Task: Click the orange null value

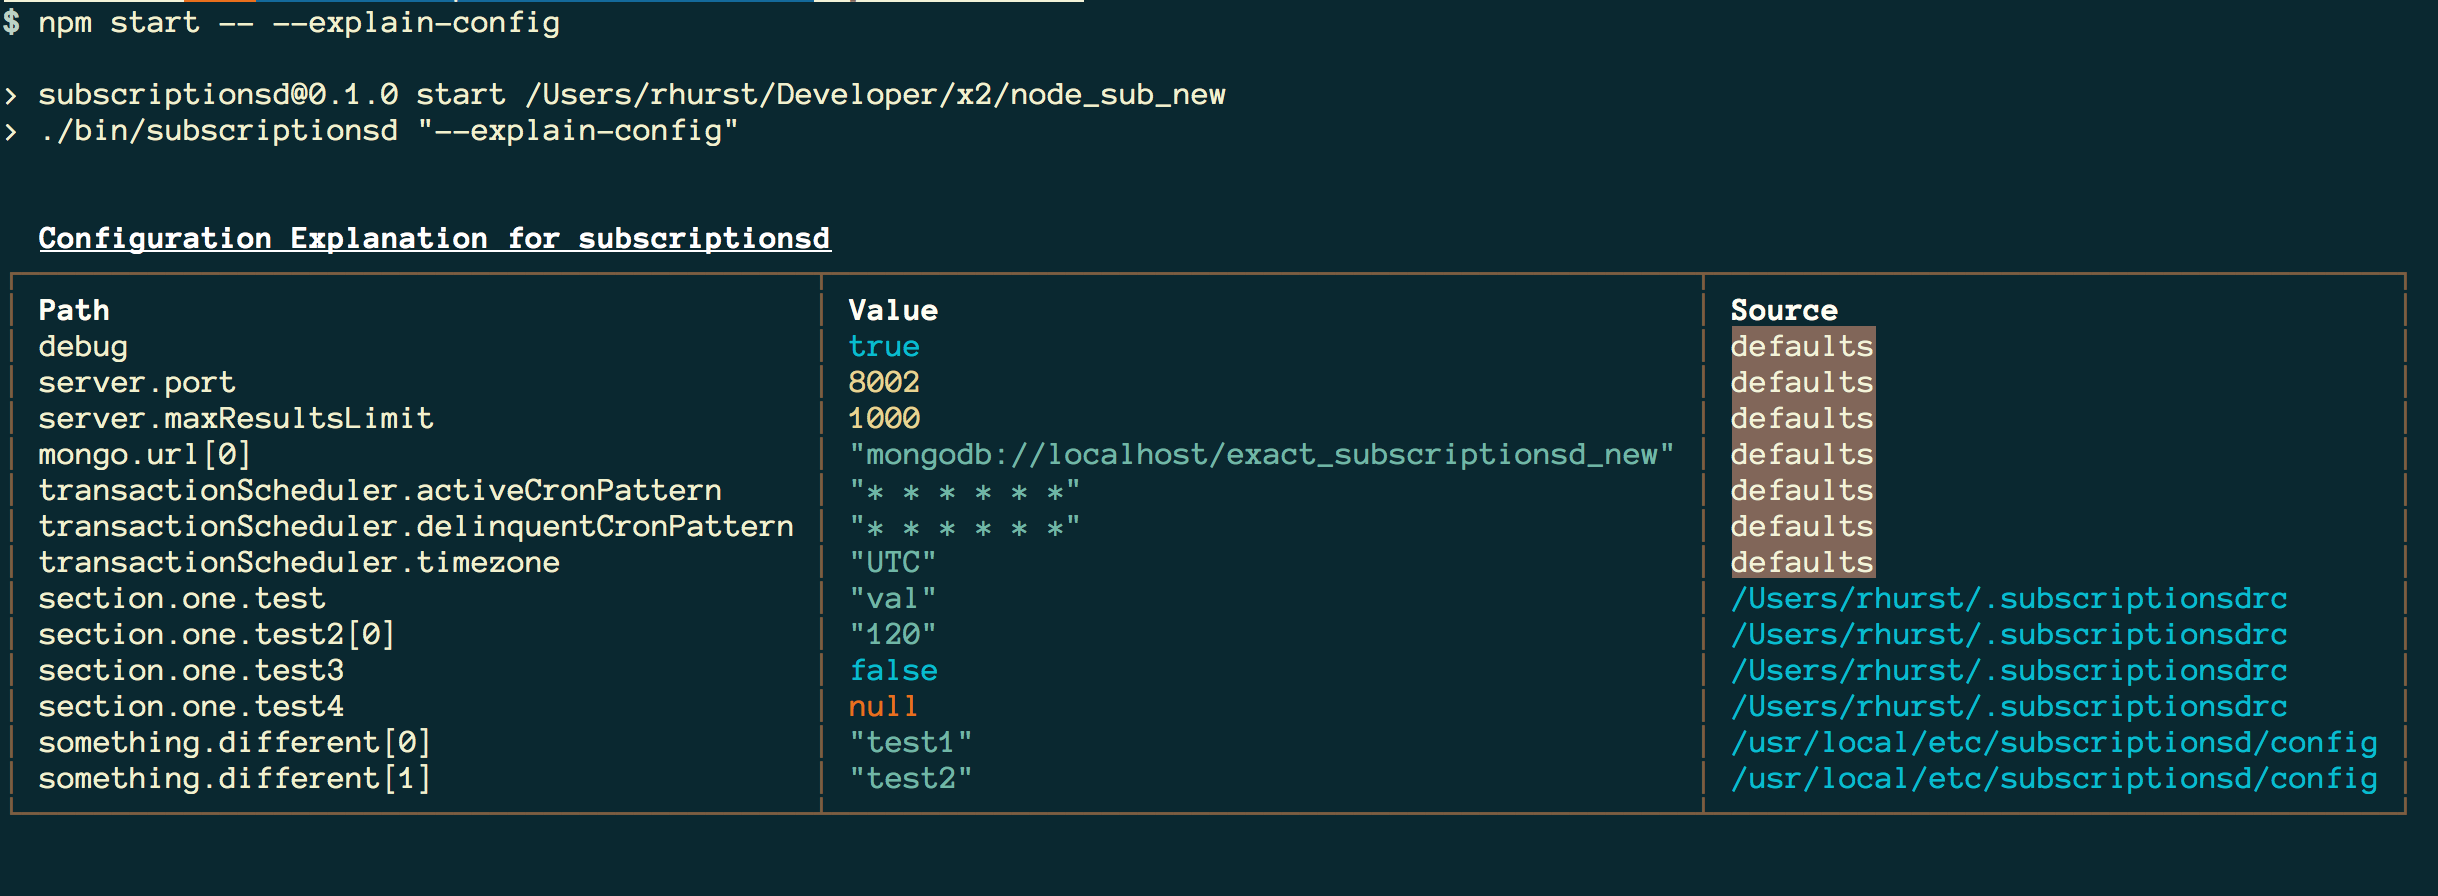Action: tap(882, 707)
